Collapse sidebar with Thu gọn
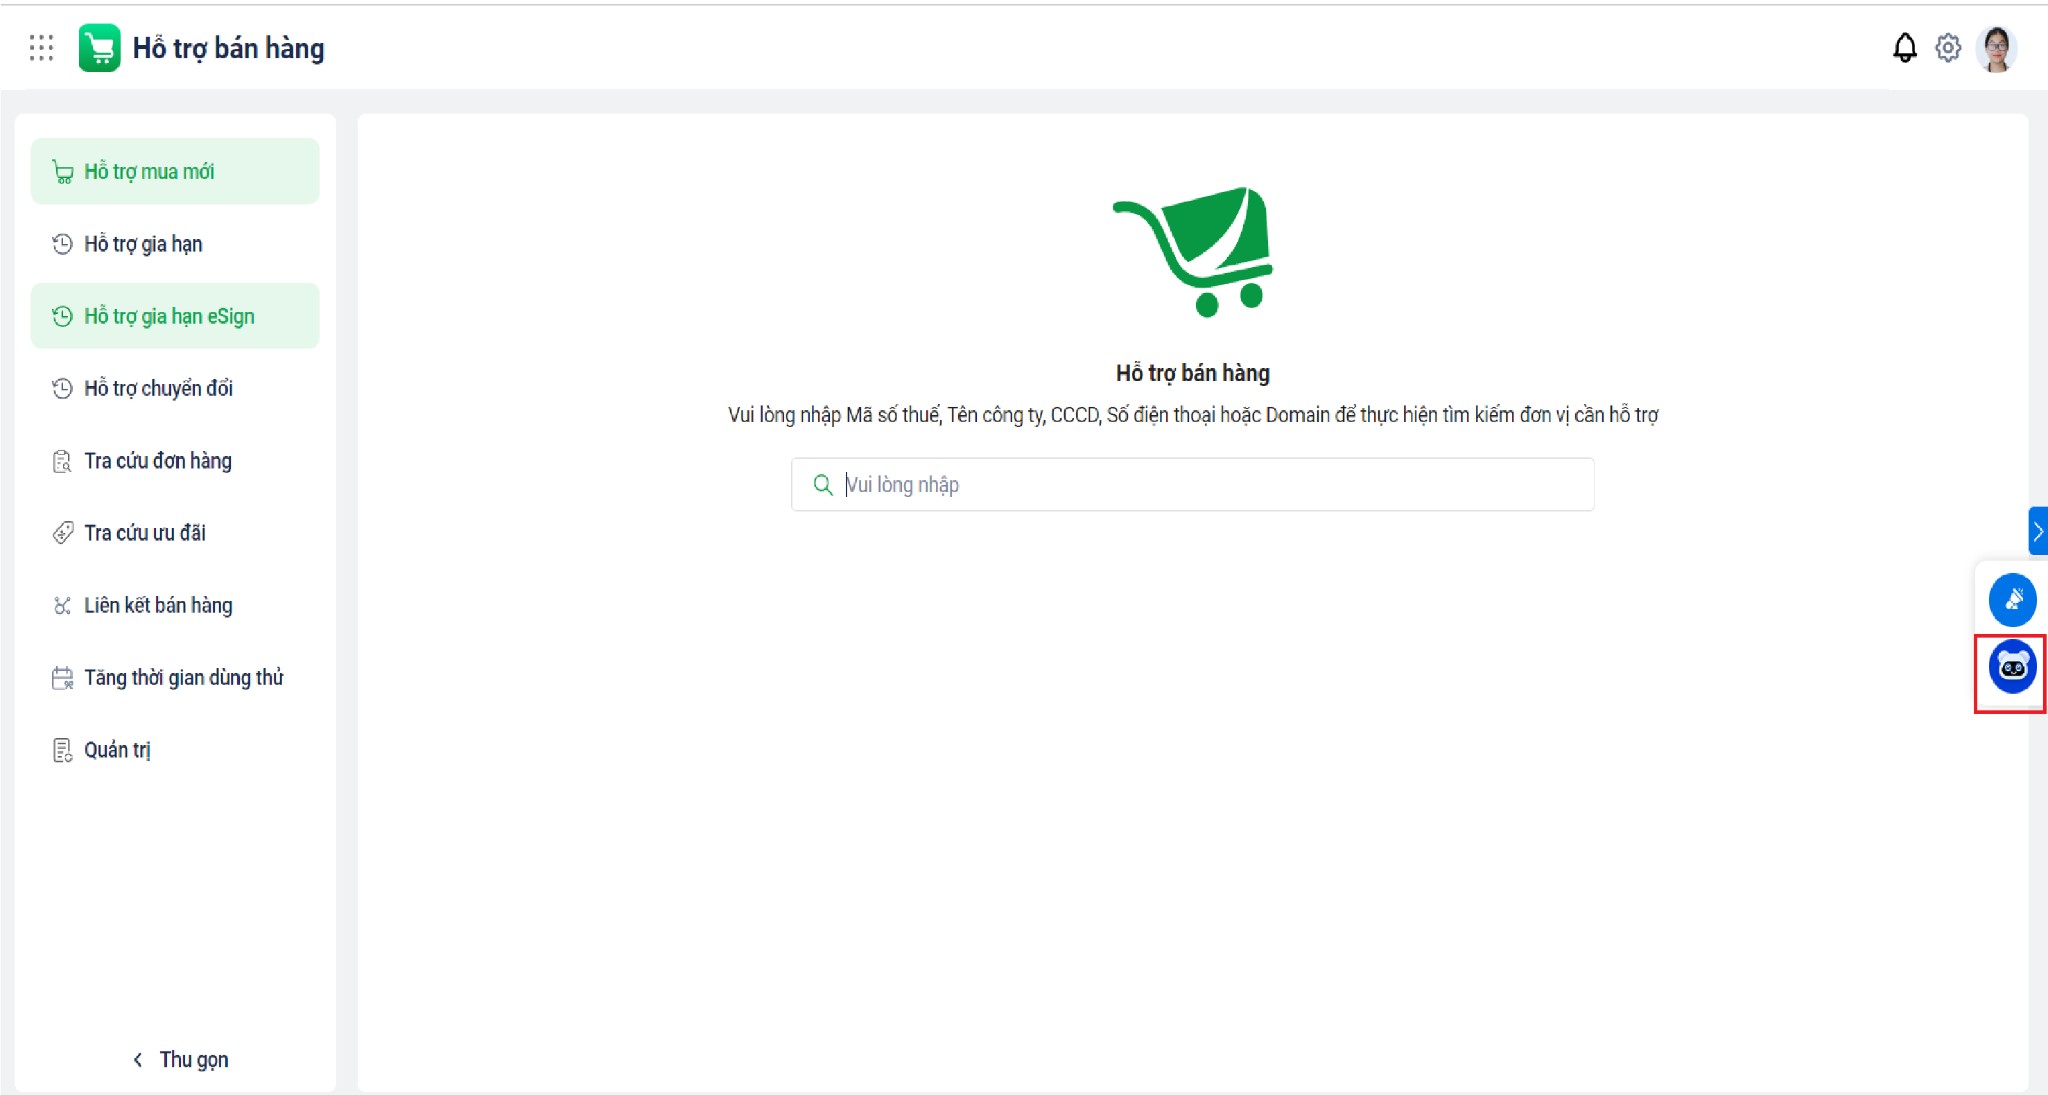The image size is (2048, 1095). pyautogui.click(x=181, y=1059)
